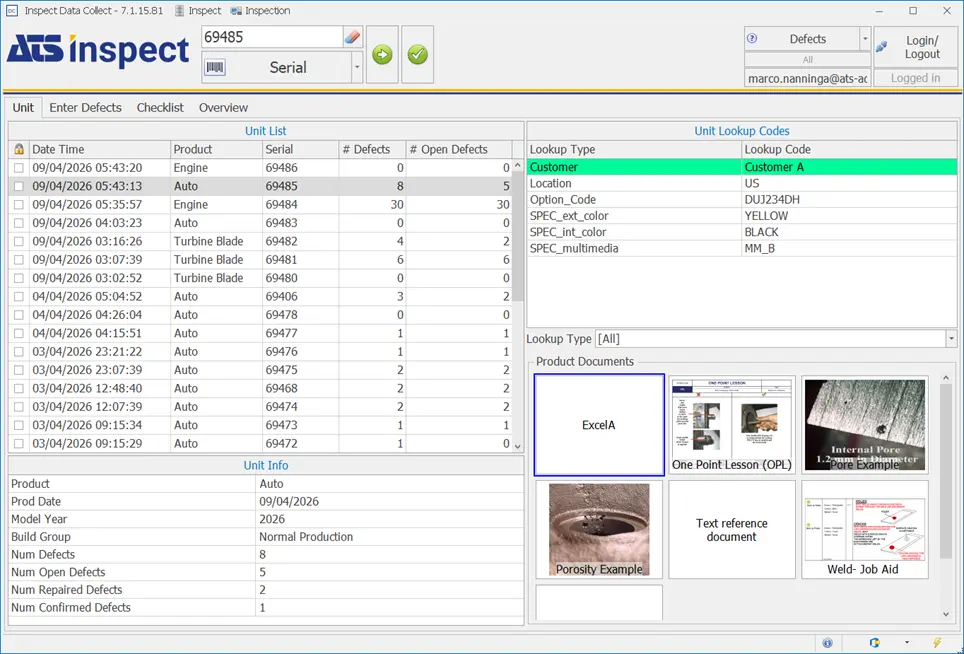Viewport: 964px width, 654px height.
Task: Open the Weld- Job Aid thumbnail
Action: [864, 529]
